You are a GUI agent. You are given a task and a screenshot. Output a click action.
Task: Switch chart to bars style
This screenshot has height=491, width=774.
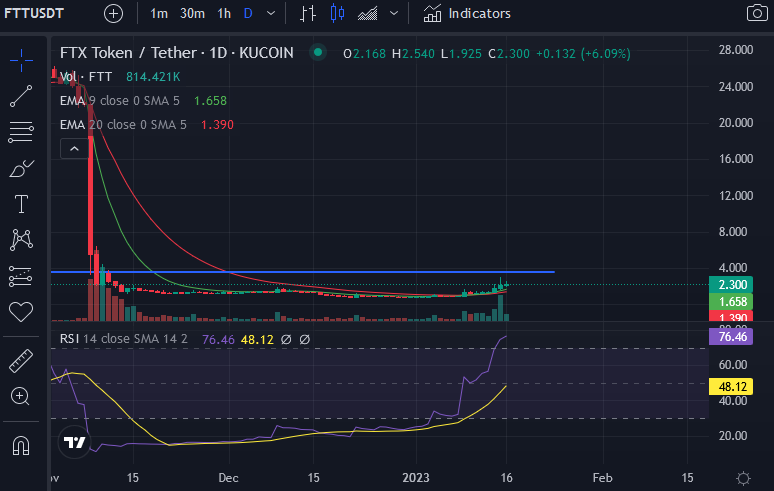[308, 14]
